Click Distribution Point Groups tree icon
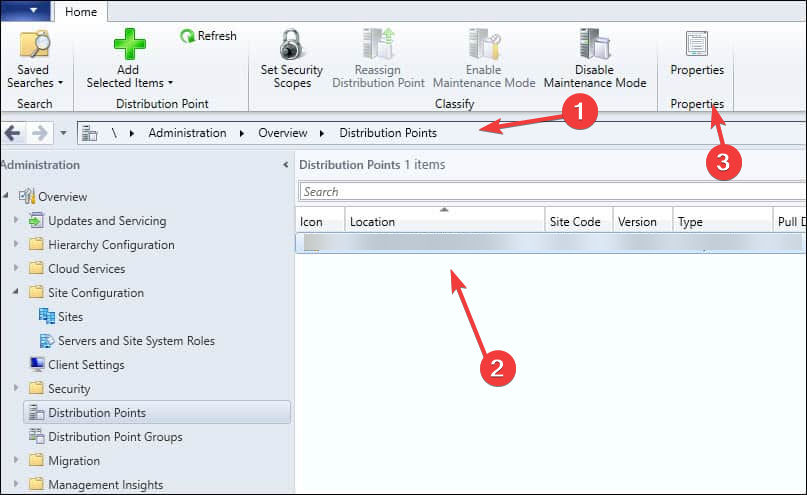 pos(37,436)
